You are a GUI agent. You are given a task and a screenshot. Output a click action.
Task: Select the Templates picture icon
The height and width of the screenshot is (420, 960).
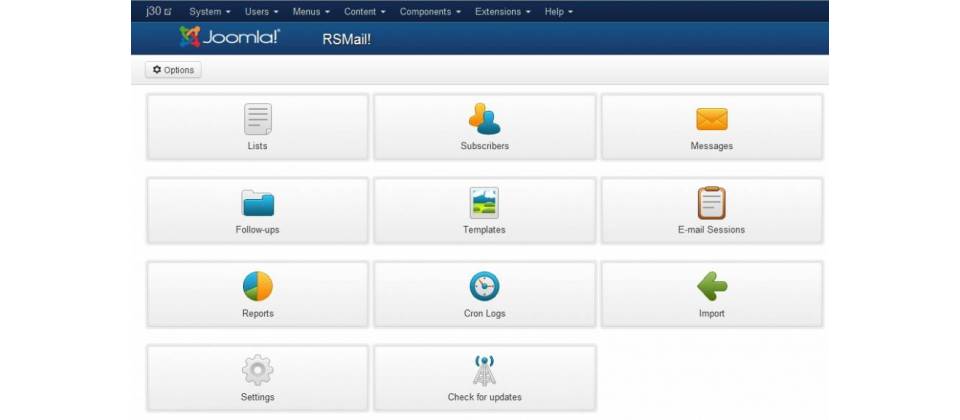tap(484, 203)
